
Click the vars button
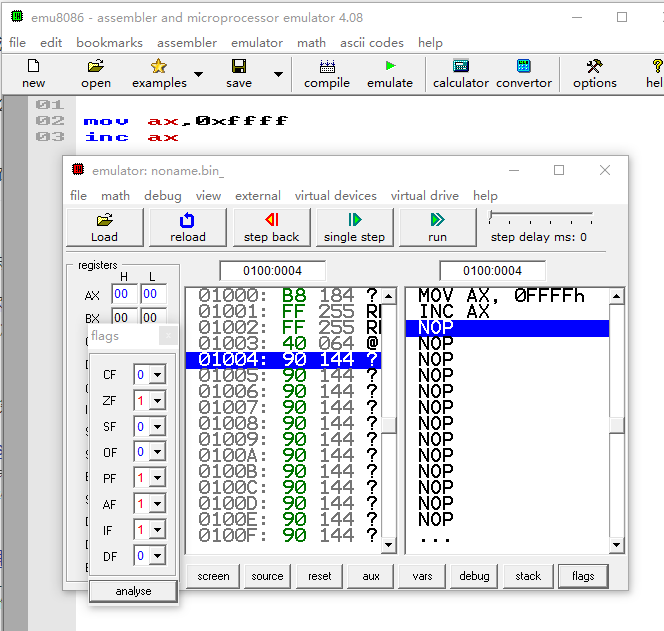[423, 576]
